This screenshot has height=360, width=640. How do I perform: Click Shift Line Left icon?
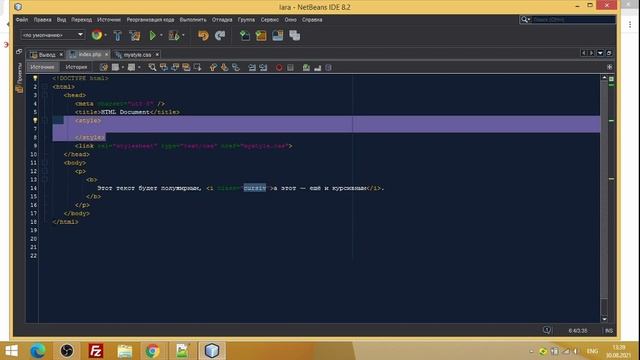pos(252,67)
